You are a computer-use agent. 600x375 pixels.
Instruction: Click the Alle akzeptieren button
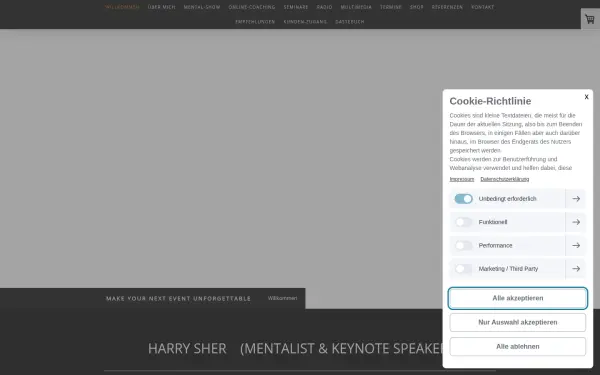(517, 298)
